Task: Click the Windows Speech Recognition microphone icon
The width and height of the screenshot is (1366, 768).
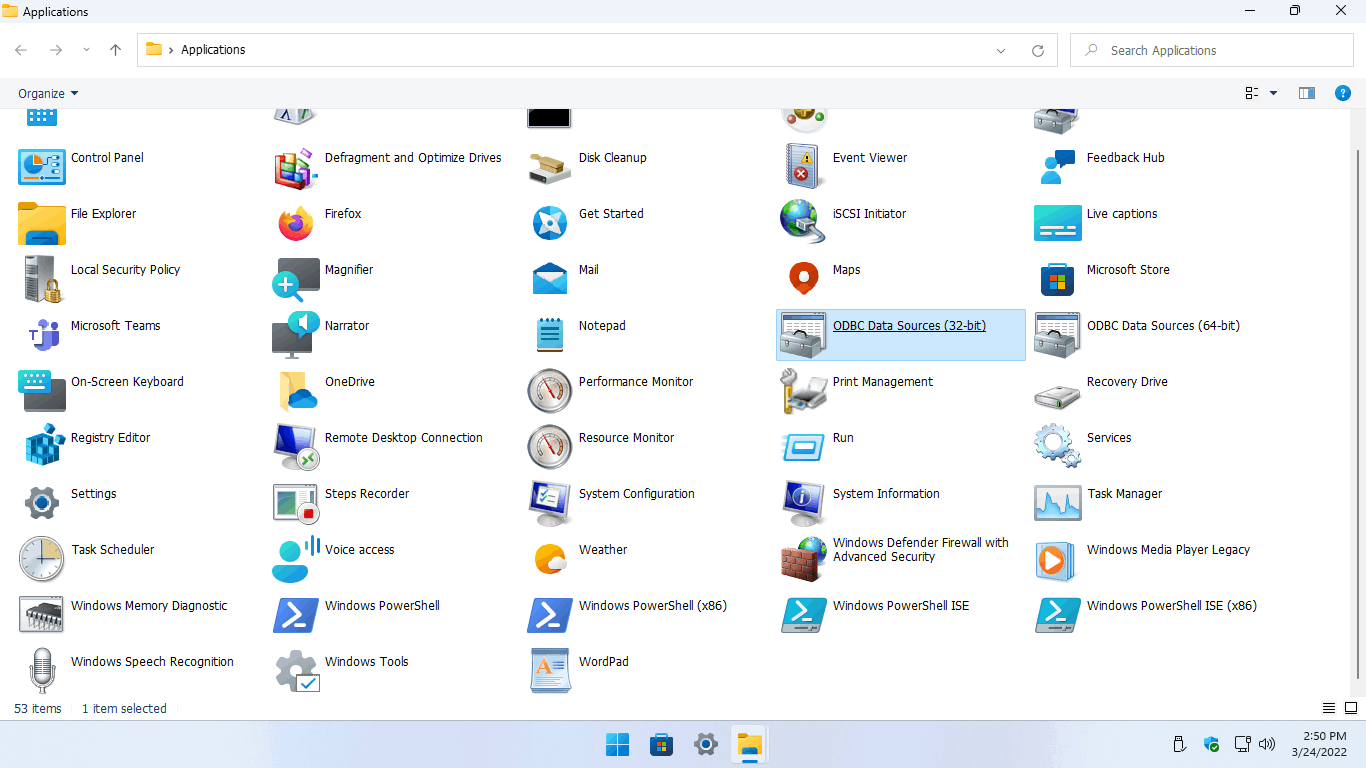Action: (x=42, y=671)
